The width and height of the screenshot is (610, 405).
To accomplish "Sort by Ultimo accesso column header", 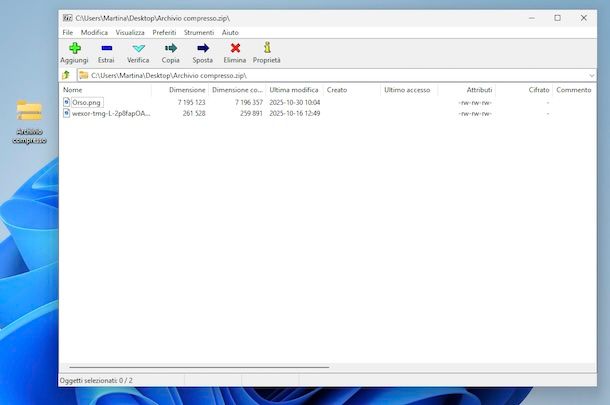I will coord(409,90).
